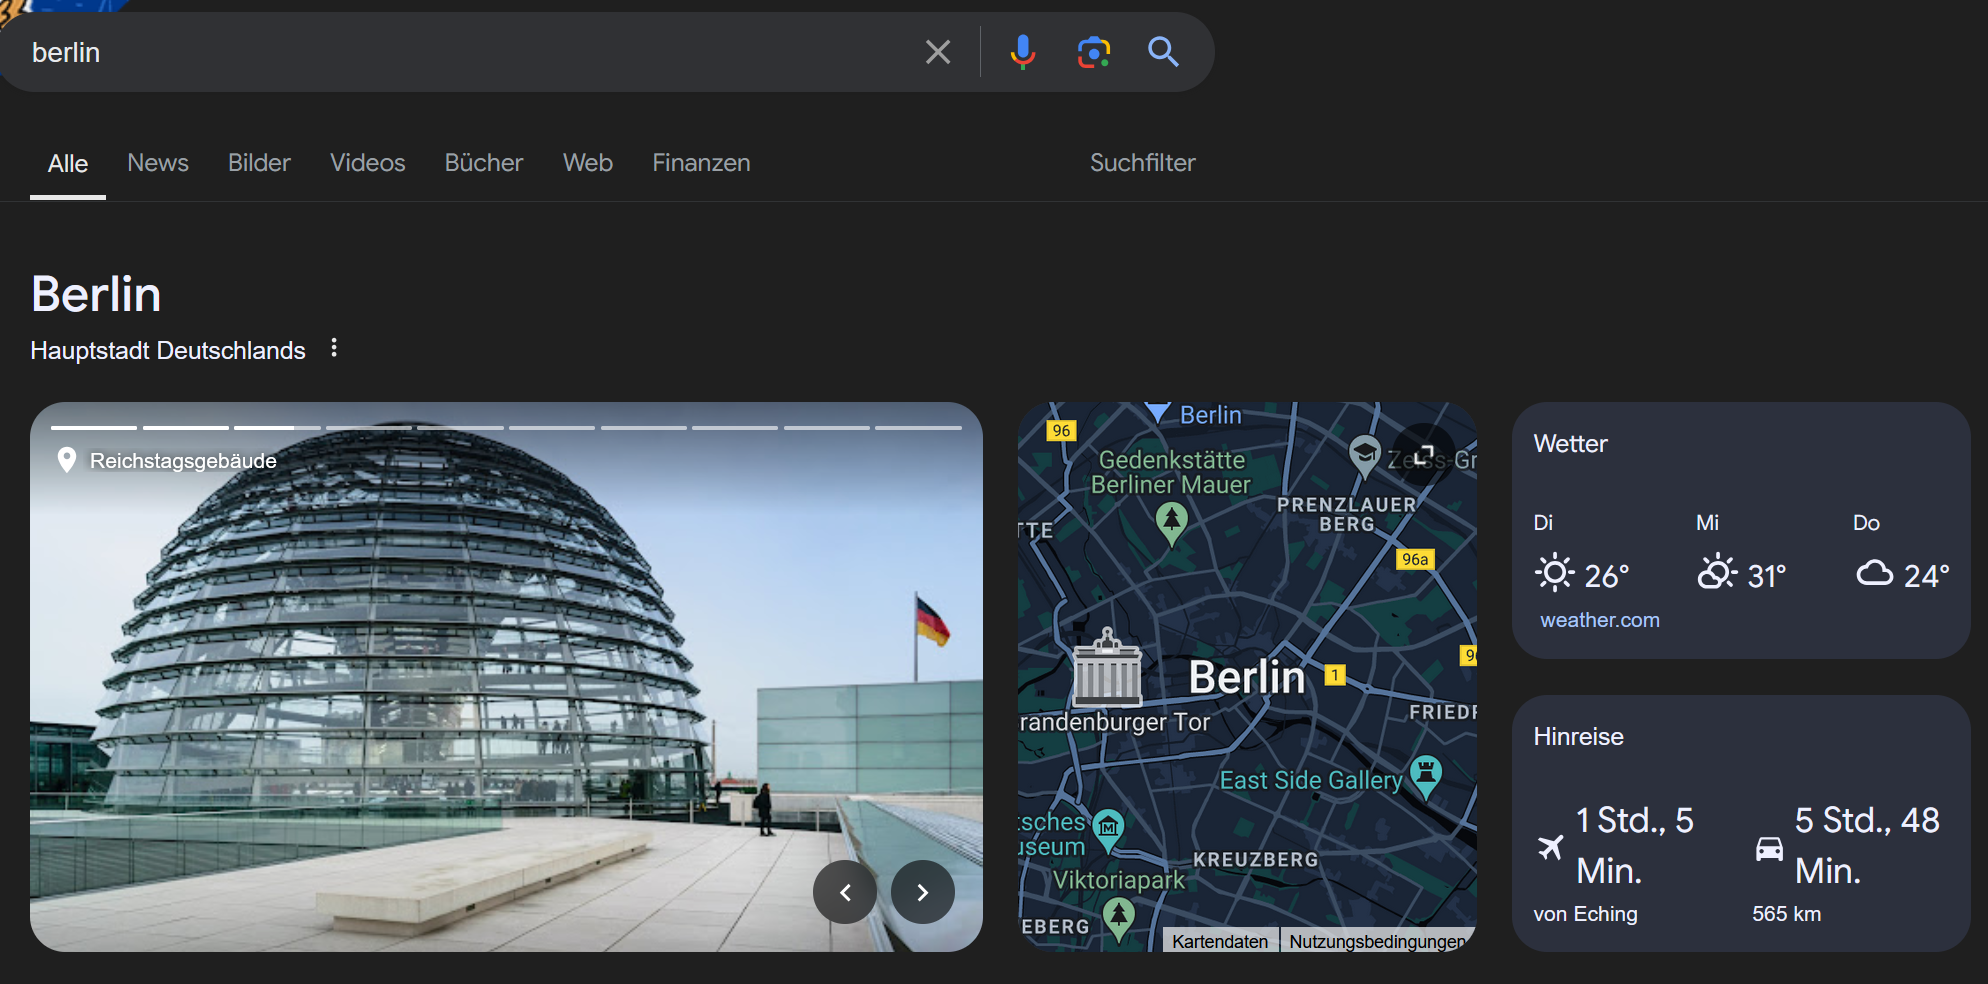This screenshot has height=984, width=1988.
Task: Select the airplane travel icon in Hinreise
Action: click(1550, 847)
